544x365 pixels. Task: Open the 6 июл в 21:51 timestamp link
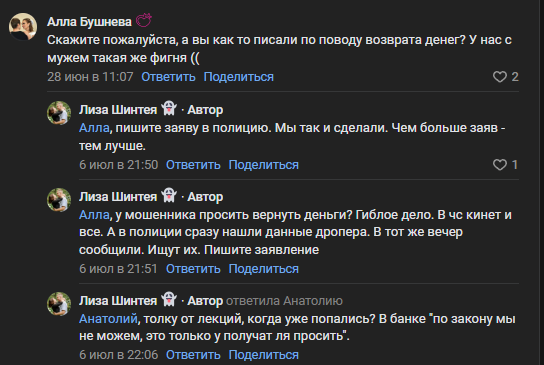point(118,269)
